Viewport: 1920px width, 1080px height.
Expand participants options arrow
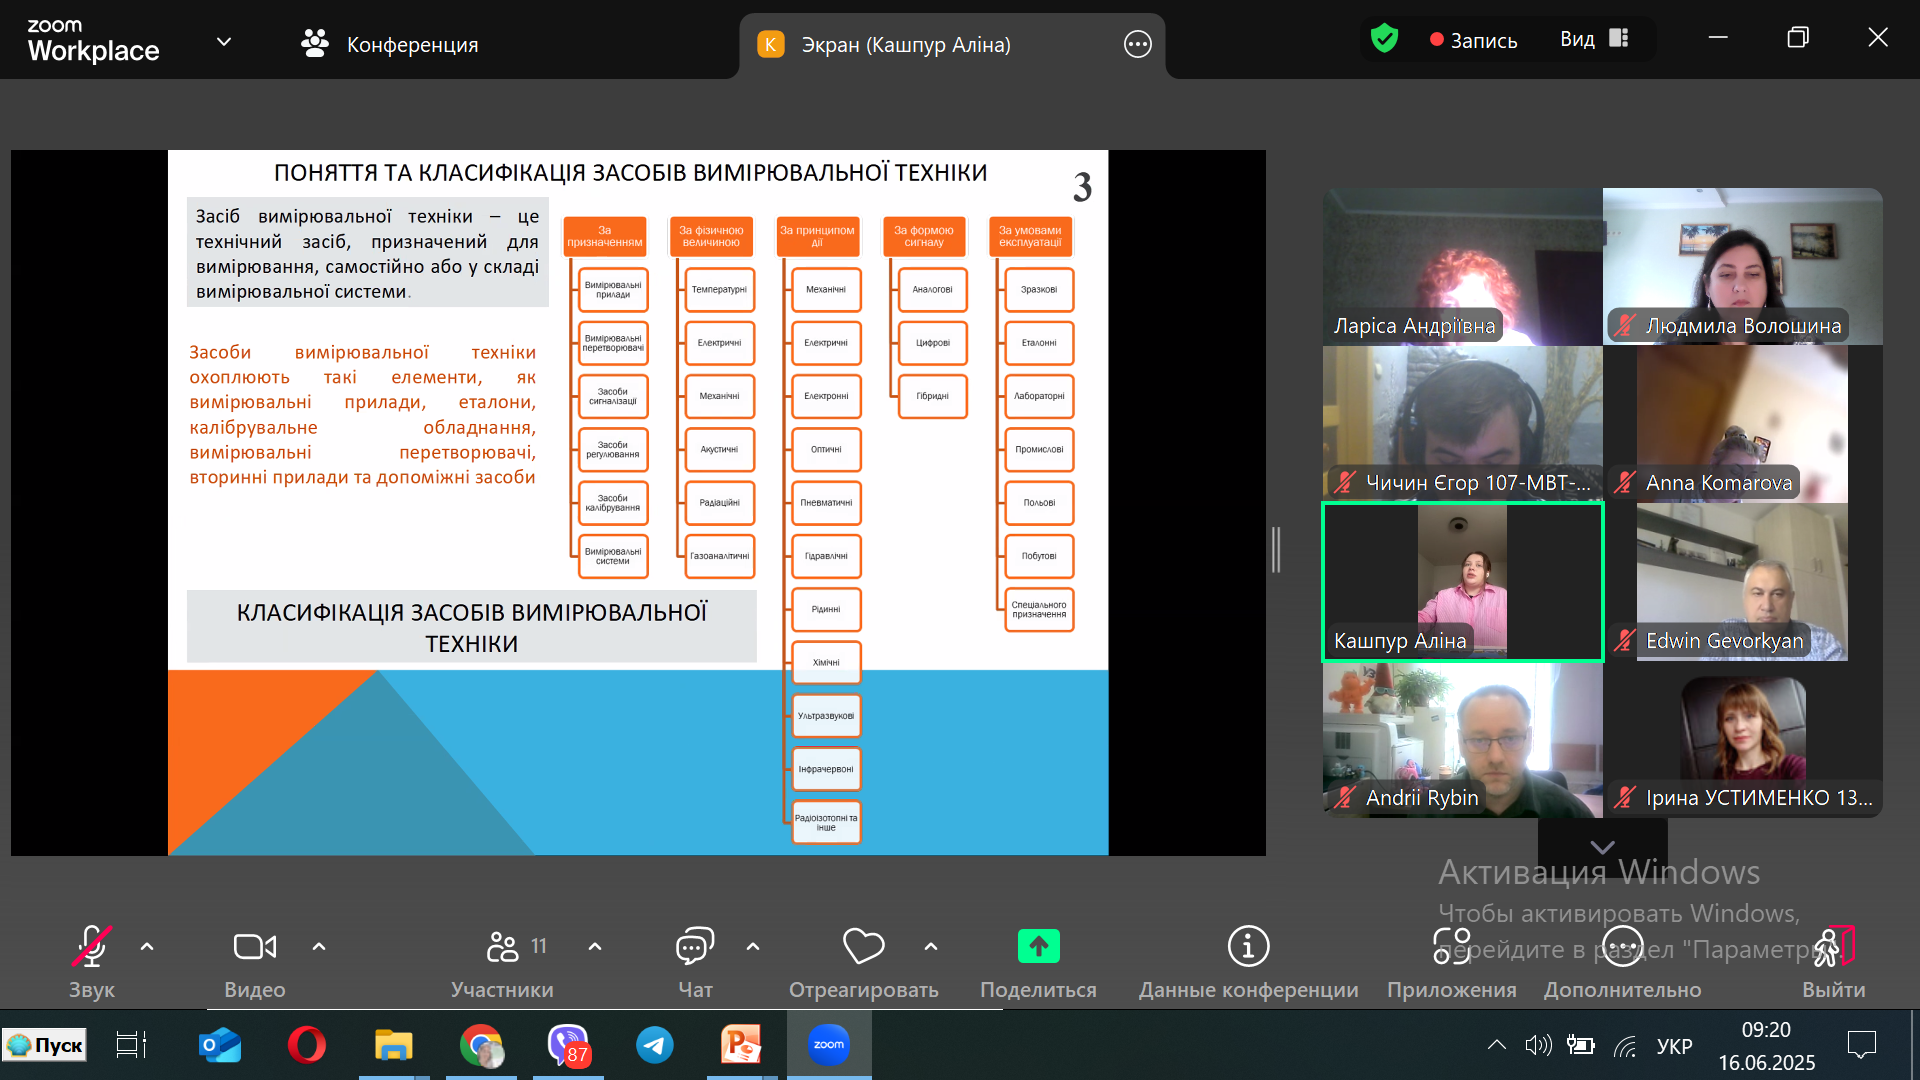click(595, 946)
